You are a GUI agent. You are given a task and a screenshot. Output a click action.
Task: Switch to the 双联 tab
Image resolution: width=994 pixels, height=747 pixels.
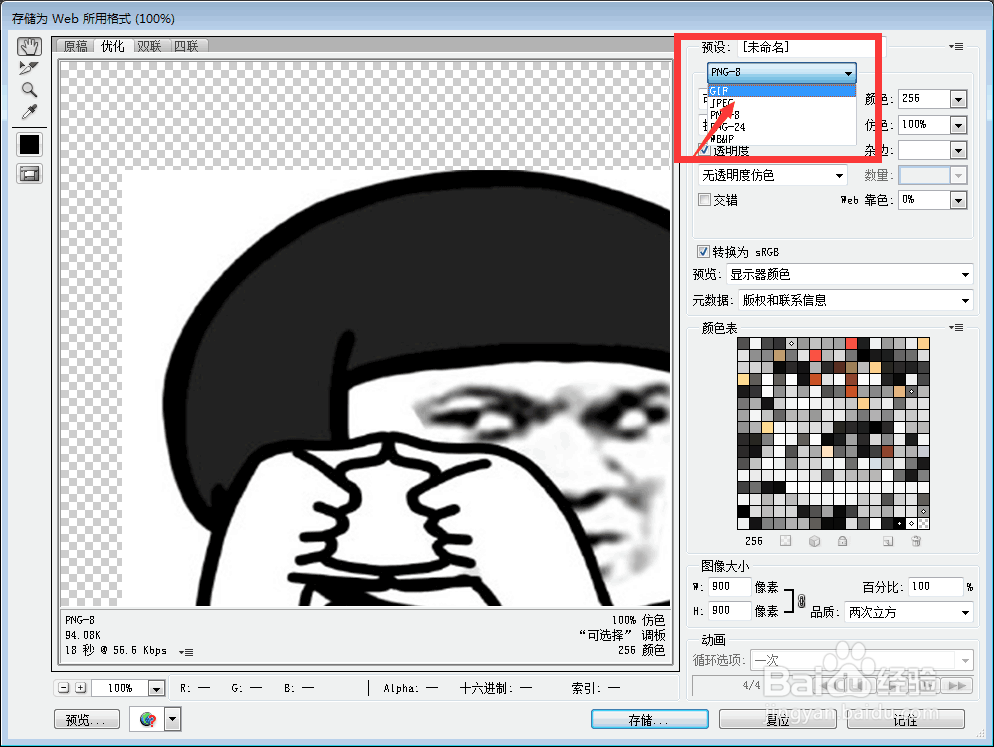click(149, 46)
